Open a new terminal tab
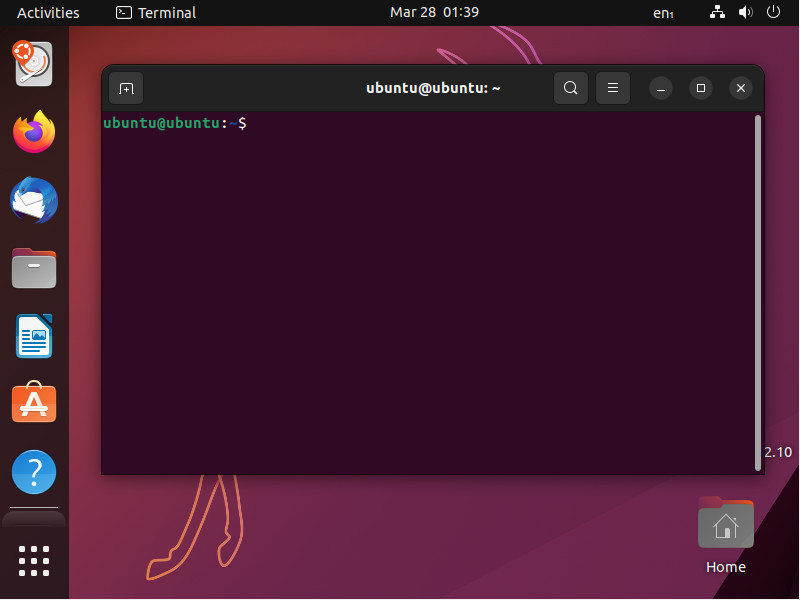Screen dimensions: 800x600 pos(126,88)
